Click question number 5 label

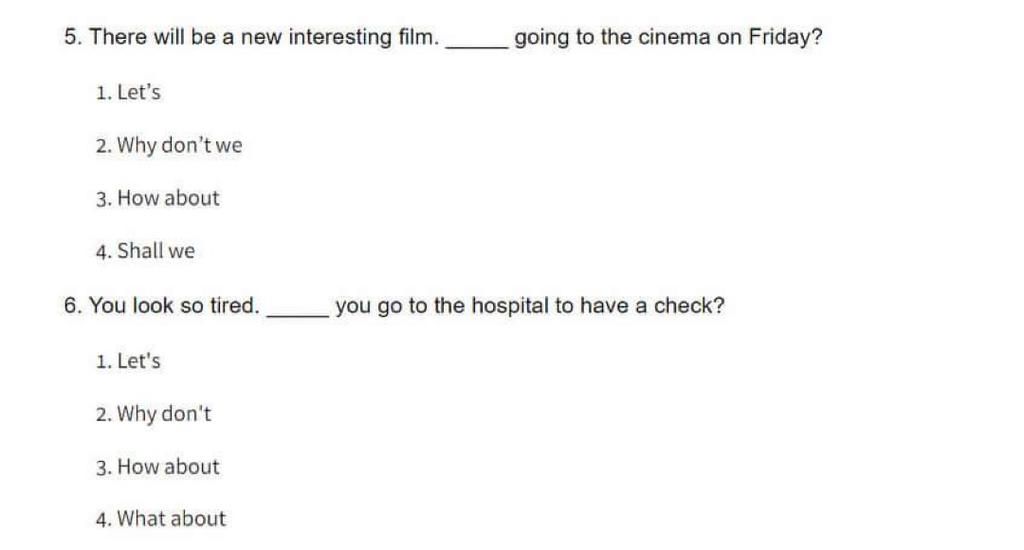click(73, 37)
